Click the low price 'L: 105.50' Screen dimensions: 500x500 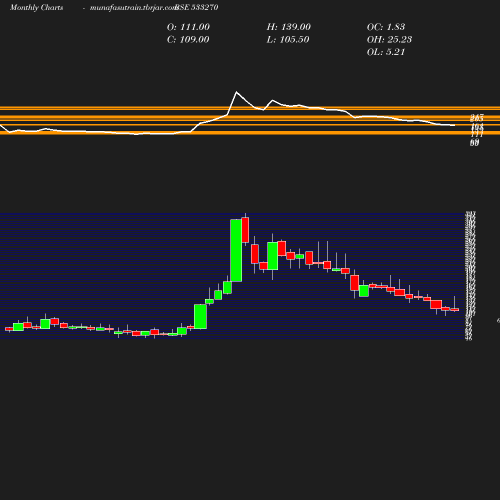point(288,40)
